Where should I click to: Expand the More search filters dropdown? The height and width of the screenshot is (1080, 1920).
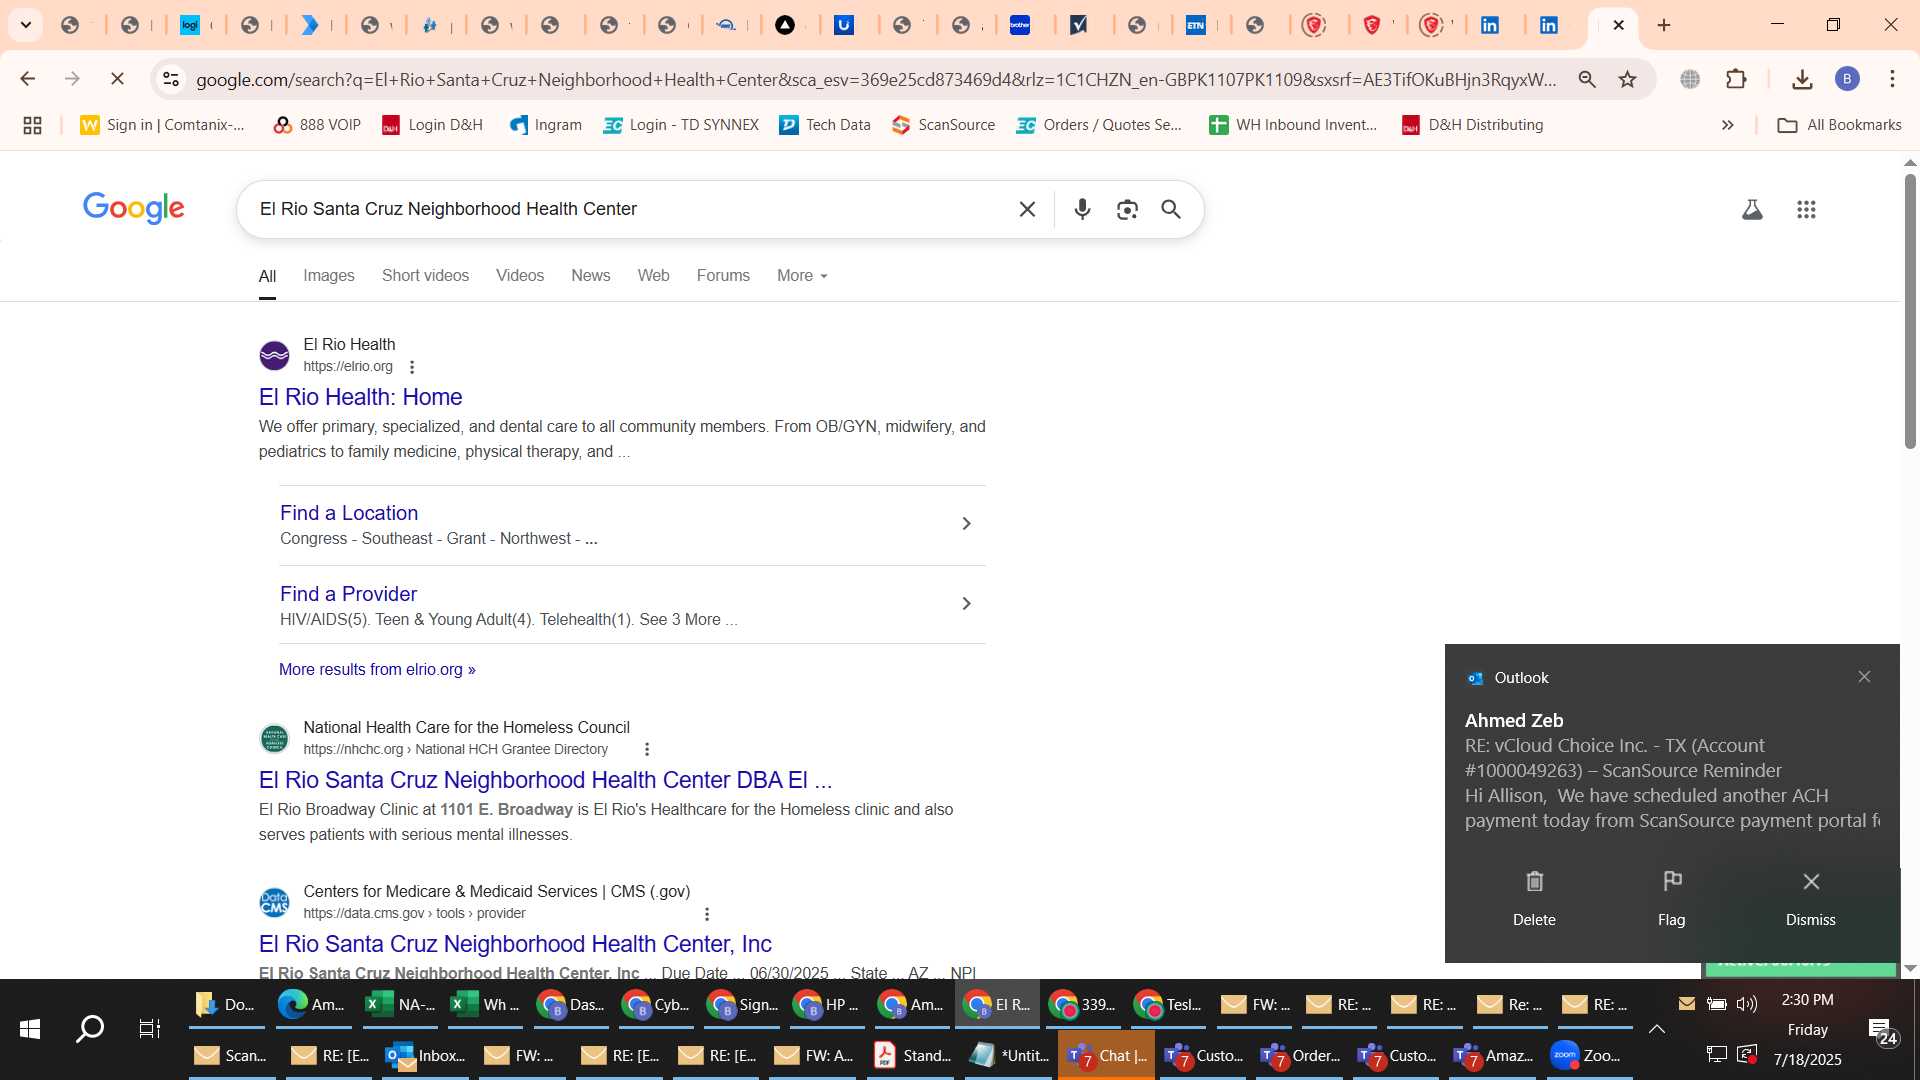tap(802, 276)
